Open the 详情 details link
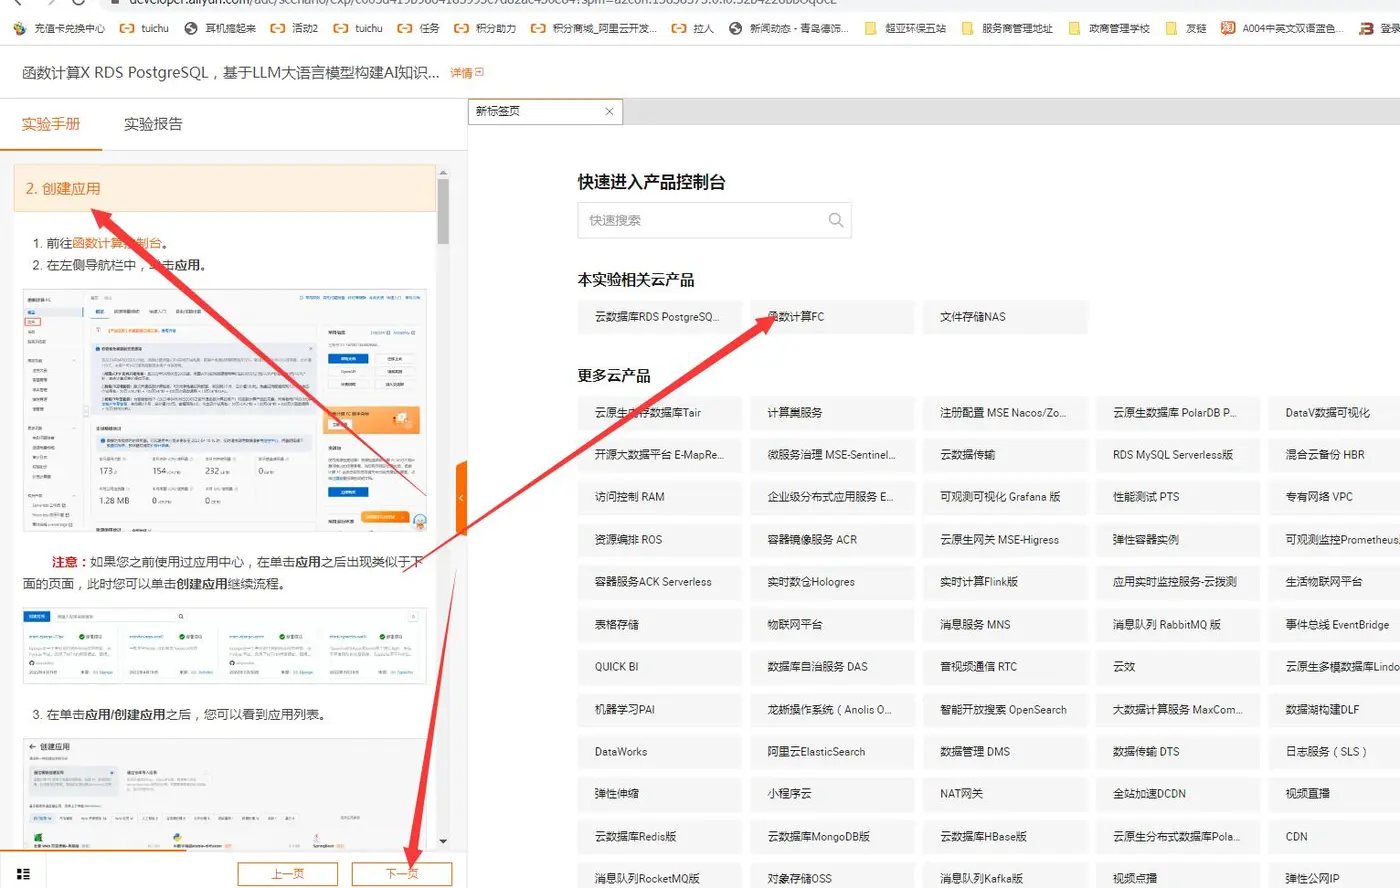 tap(467, 73)
